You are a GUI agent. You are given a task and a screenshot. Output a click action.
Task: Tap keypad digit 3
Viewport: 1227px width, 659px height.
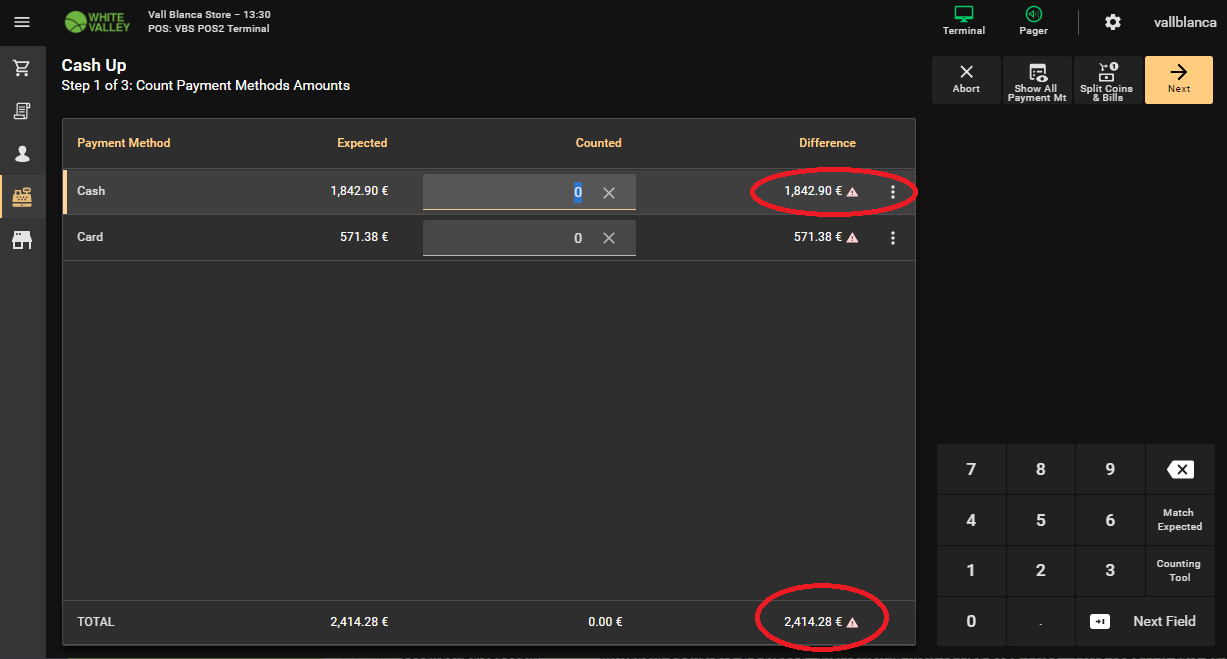click(x=1110, y=571)
